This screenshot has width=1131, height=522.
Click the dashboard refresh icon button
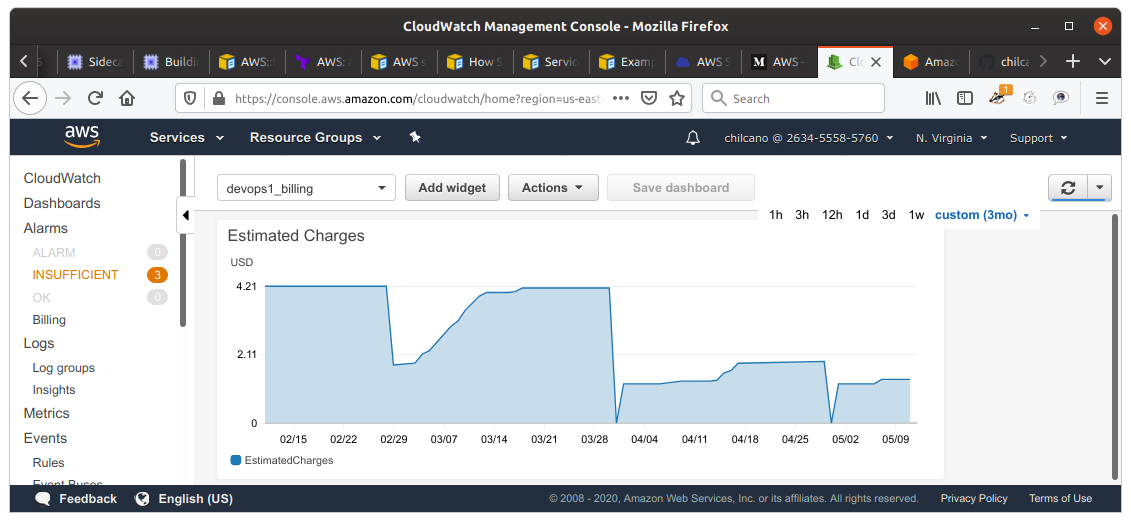coord(1068,187)
